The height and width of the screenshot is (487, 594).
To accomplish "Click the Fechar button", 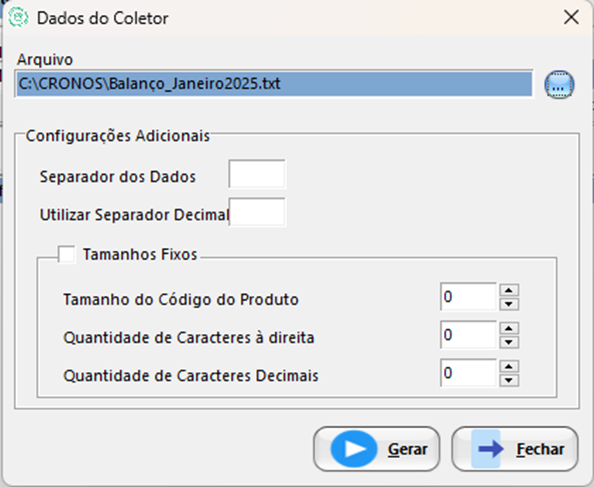I will click(515, 449).
